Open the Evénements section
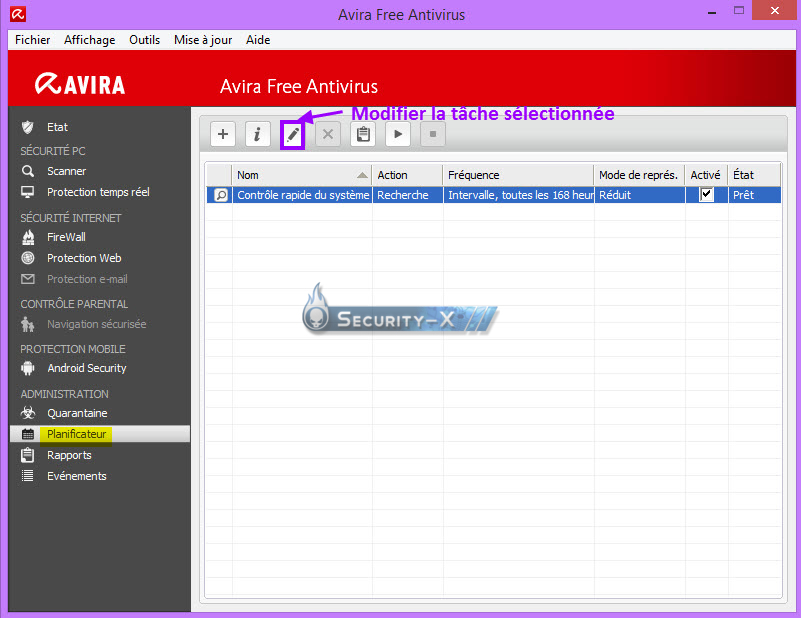Screen dimensions: 801x618 click(x=77, y=476)
